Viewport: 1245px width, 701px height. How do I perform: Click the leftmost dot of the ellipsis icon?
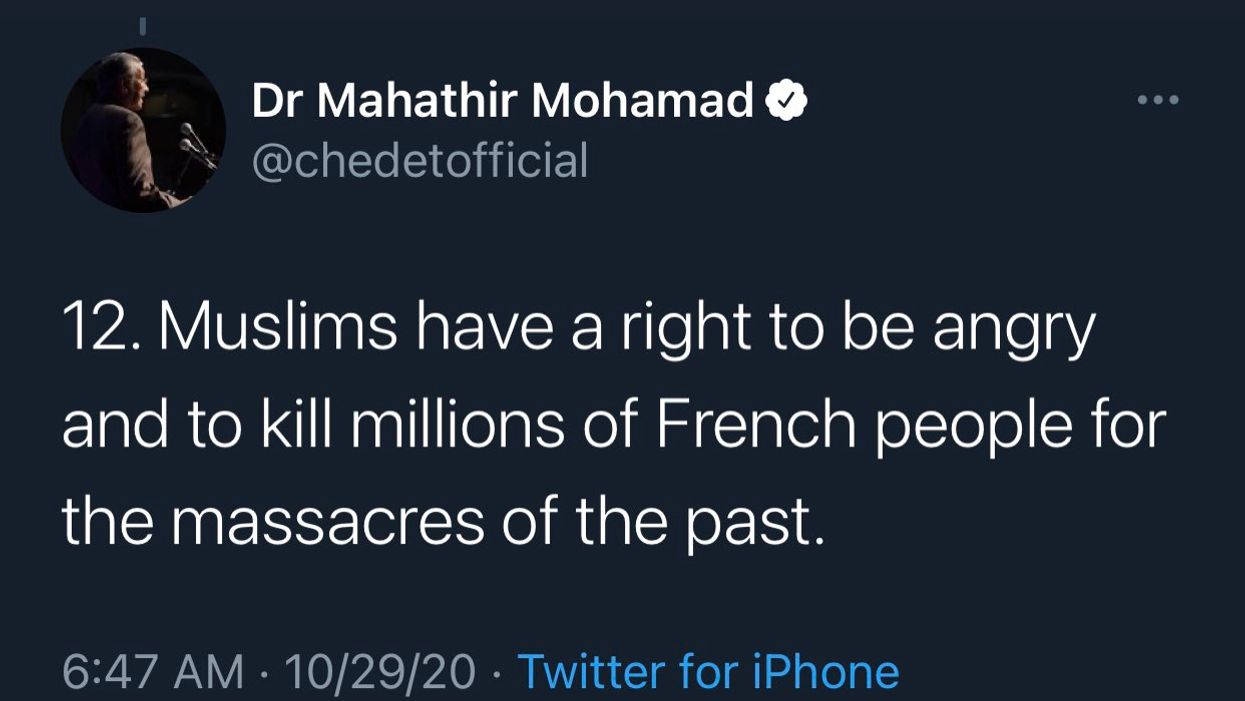click(x=1142, y=100)
